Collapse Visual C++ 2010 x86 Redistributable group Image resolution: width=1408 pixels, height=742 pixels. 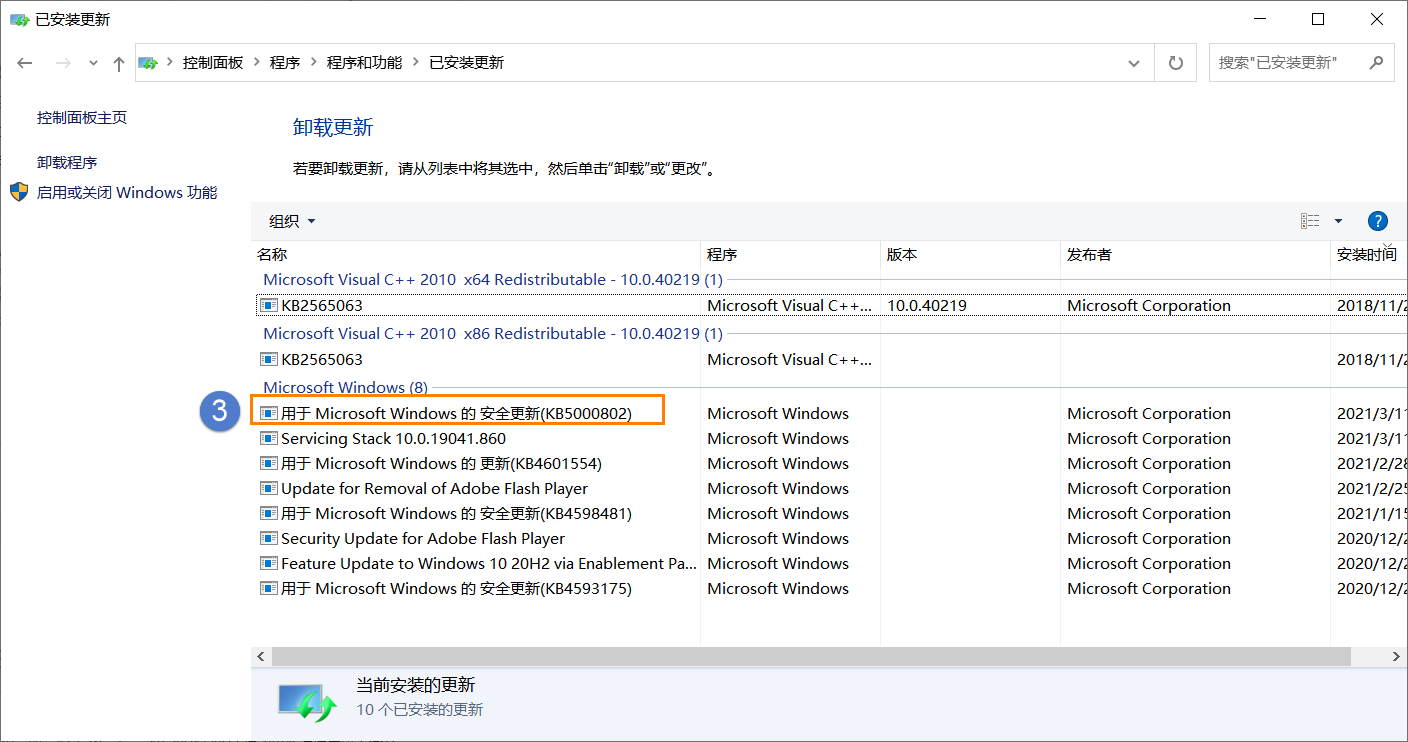point(492,334)
